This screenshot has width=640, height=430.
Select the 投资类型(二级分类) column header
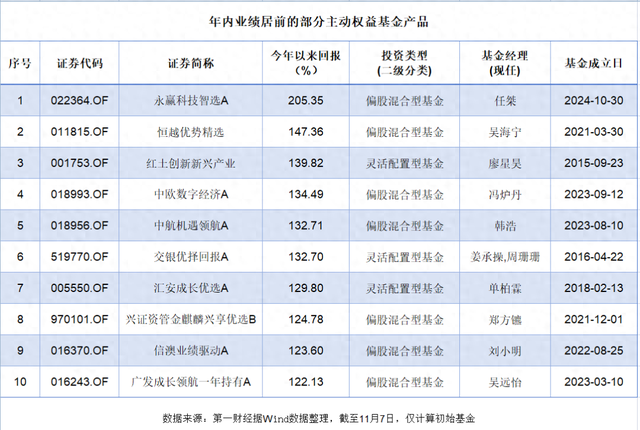coord(404,63)
